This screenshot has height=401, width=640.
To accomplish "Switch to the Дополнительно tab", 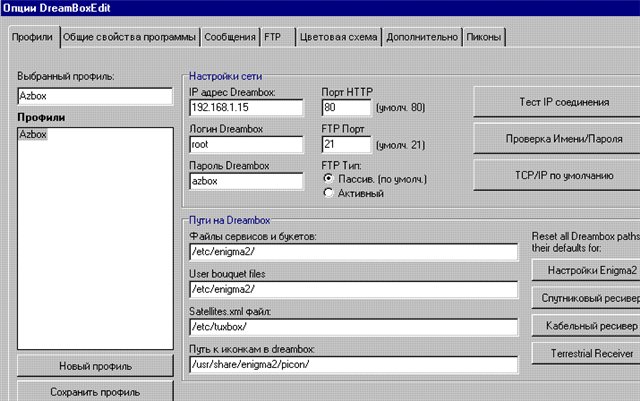I will tap(422, 37).
